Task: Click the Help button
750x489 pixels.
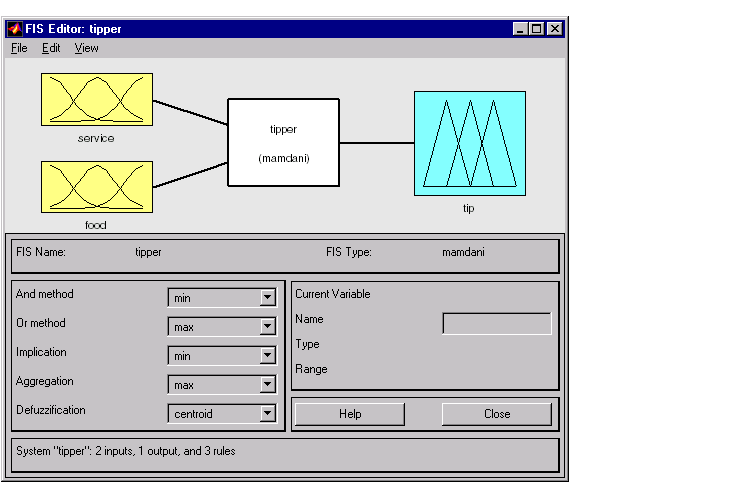Action: tap(349, 414)
